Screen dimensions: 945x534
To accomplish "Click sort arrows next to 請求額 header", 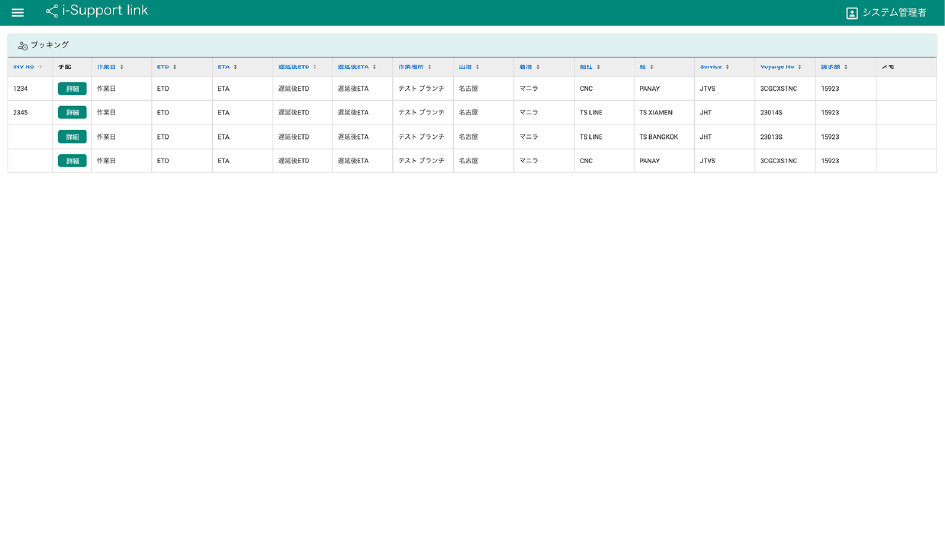I will coord(846,67).
